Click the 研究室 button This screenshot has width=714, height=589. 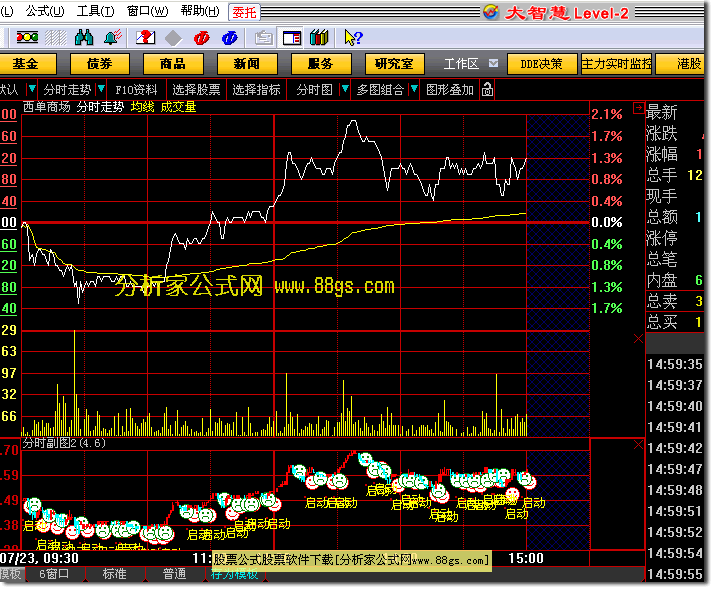[x=395, y=64]
